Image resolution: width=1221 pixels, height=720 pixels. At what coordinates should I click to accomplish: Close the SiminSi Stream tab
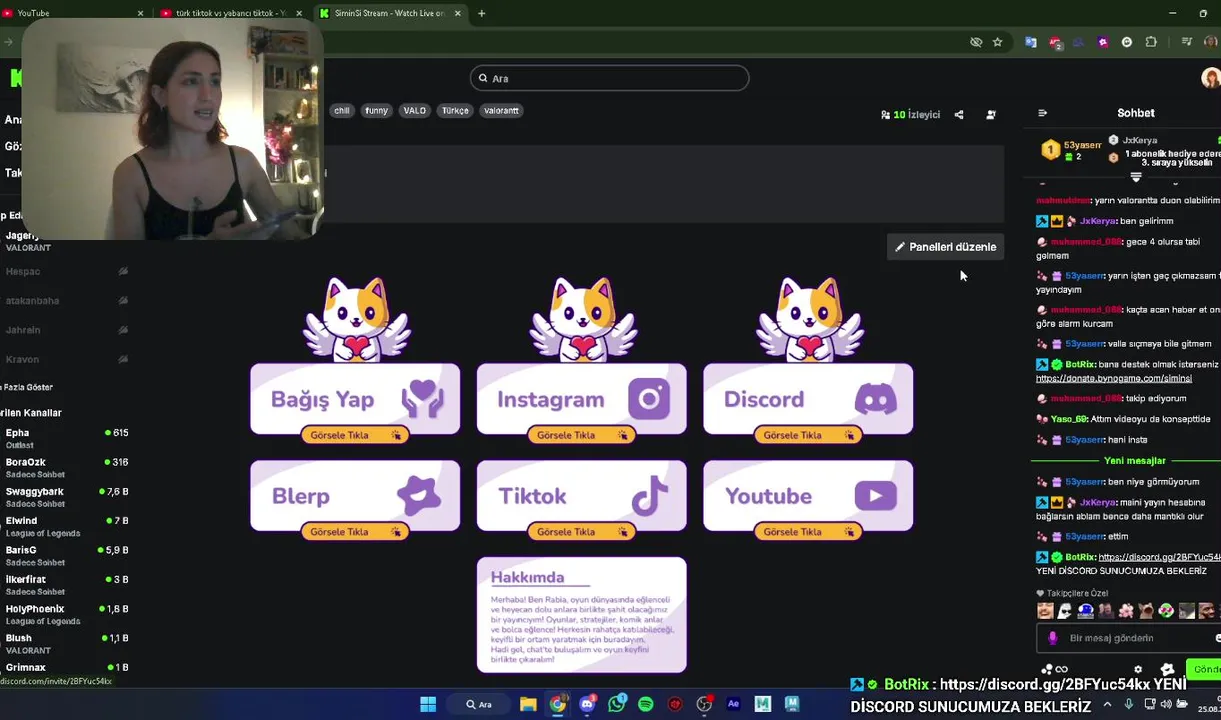tap(458, 13)
